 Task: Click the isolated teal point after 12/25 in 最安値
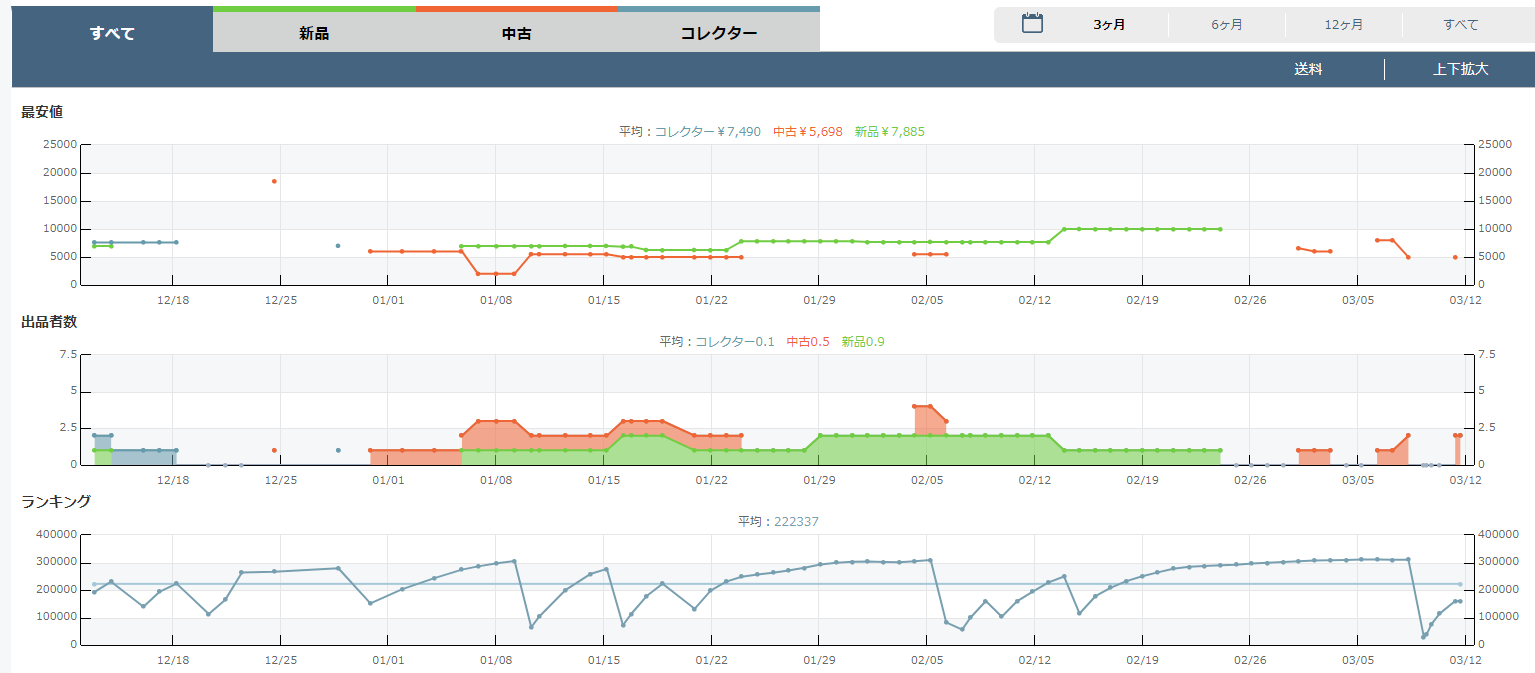(338, 245)
